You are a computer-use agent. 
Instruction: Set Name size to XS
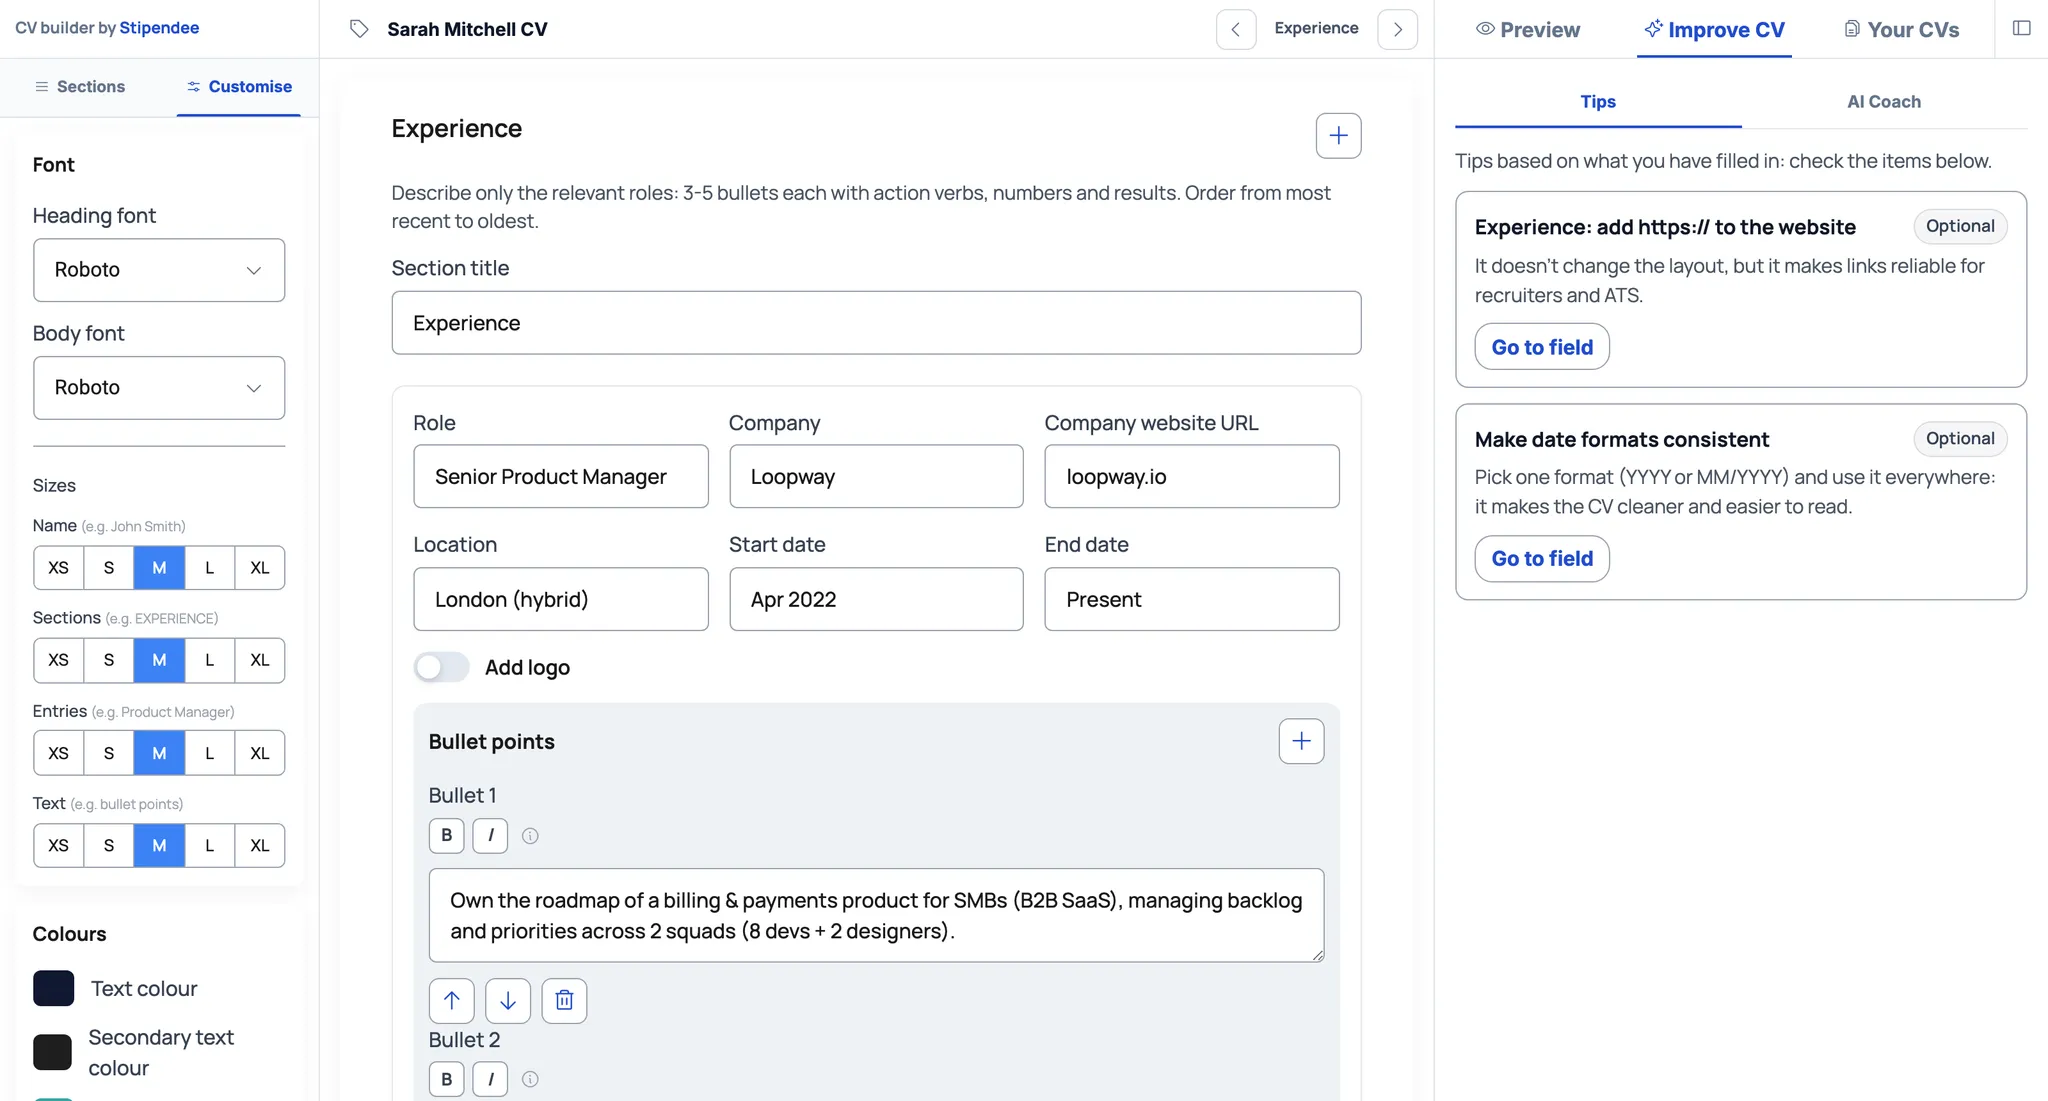[x=59, y=568]
